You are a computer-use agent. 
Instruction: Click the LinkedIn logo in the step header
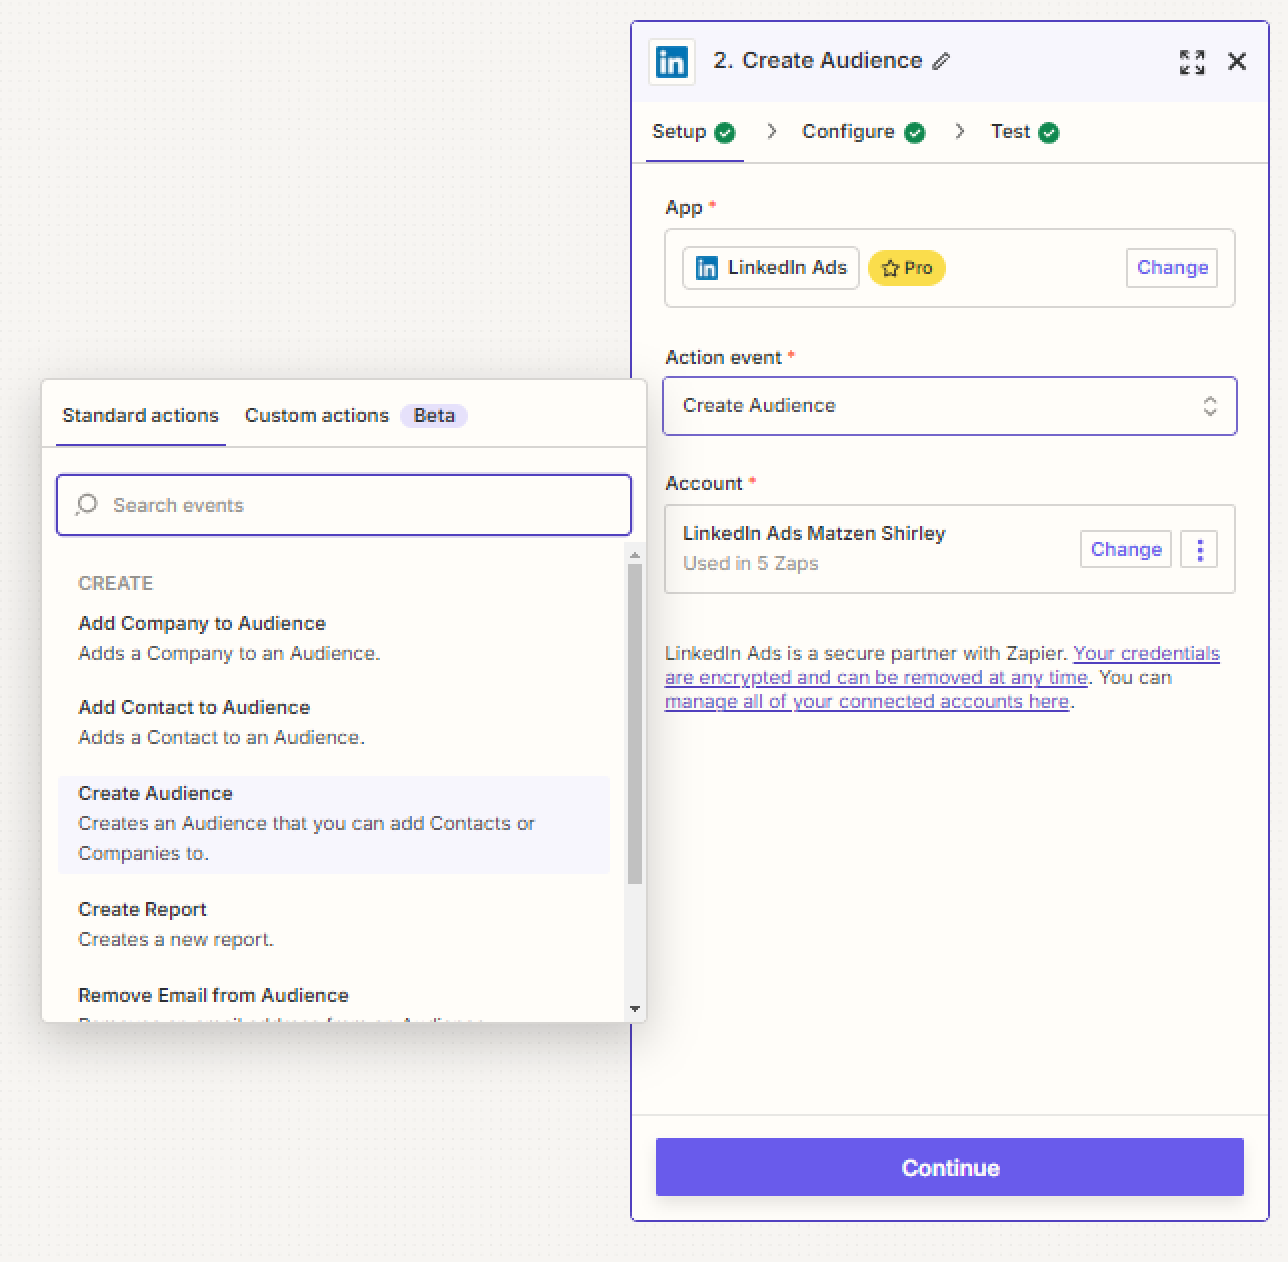[x=672, y=62]
